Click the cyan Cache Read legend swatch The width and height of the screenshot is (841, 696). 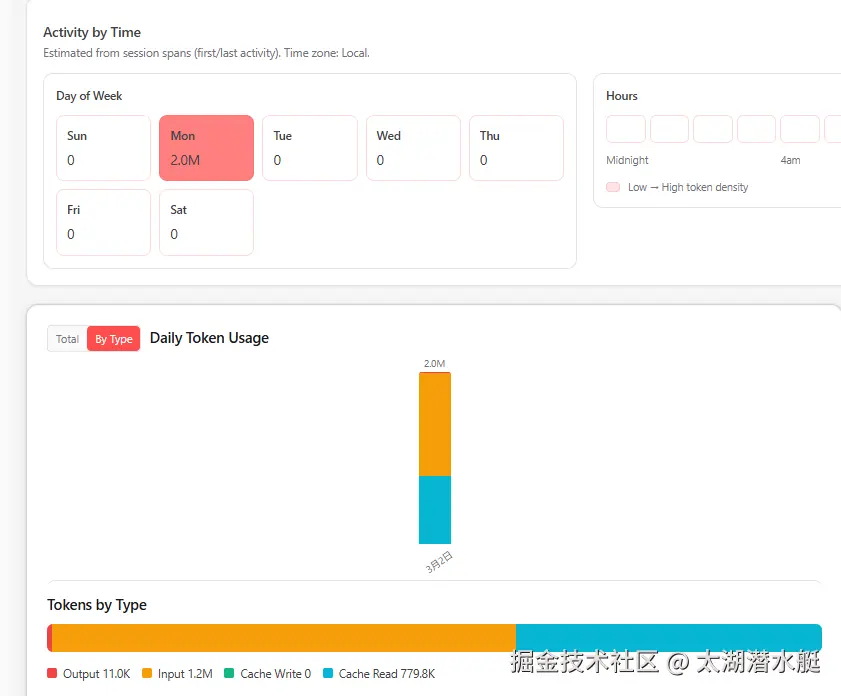(x=328, y=674)
